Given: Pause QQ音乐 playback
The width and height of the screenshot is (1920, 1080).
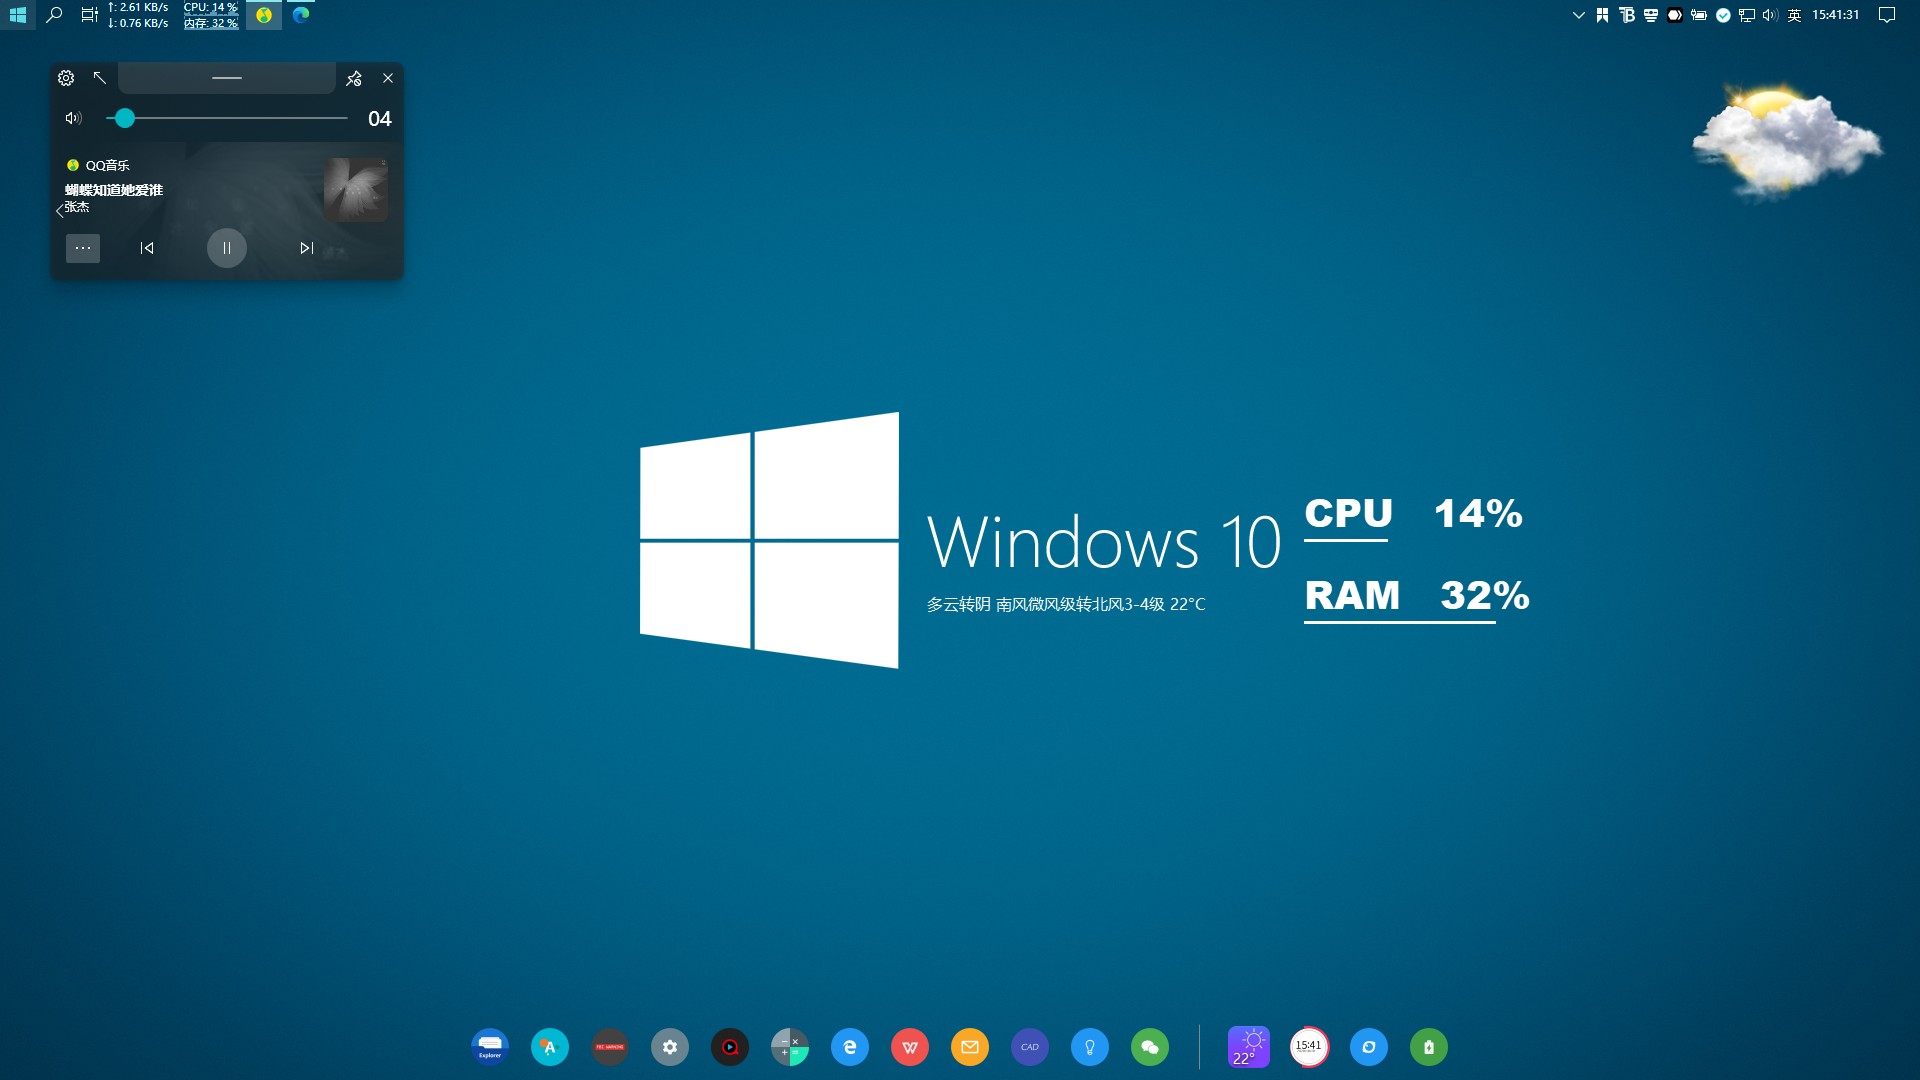Looking at the screenshot, I should 227,248.
